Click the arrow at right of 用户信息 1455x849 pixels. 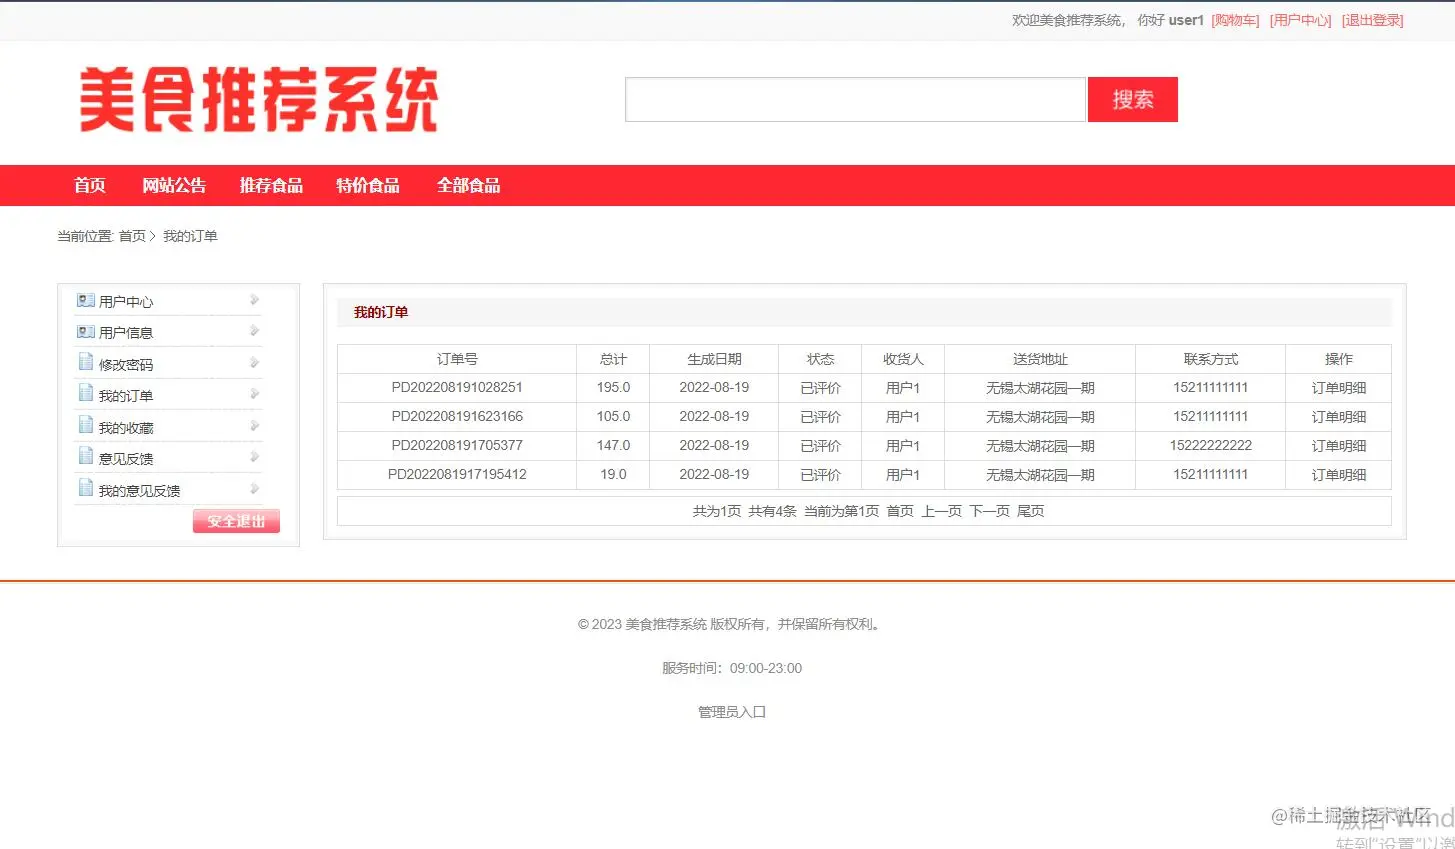coord(254,330)
